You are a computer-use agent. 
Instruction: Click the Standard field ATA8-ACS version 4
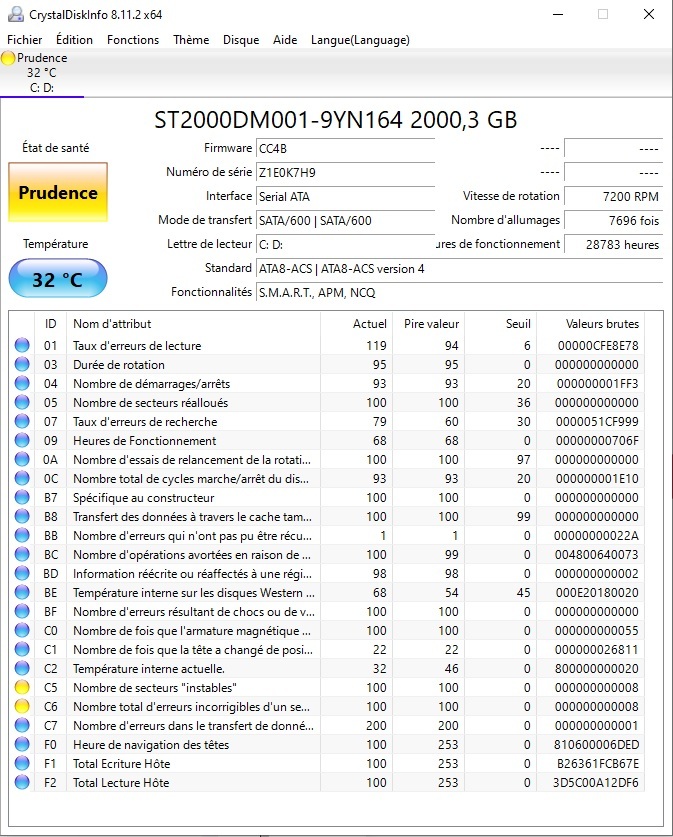(x=459, y=269)
